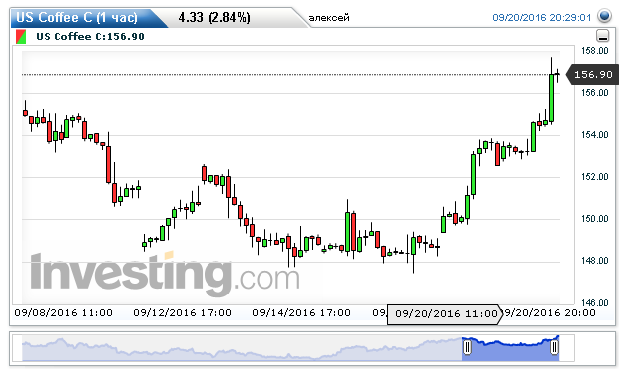Click the алексей username label
Image resolution: width=626 pixels, height=374 pixels.
pos(329,18)
